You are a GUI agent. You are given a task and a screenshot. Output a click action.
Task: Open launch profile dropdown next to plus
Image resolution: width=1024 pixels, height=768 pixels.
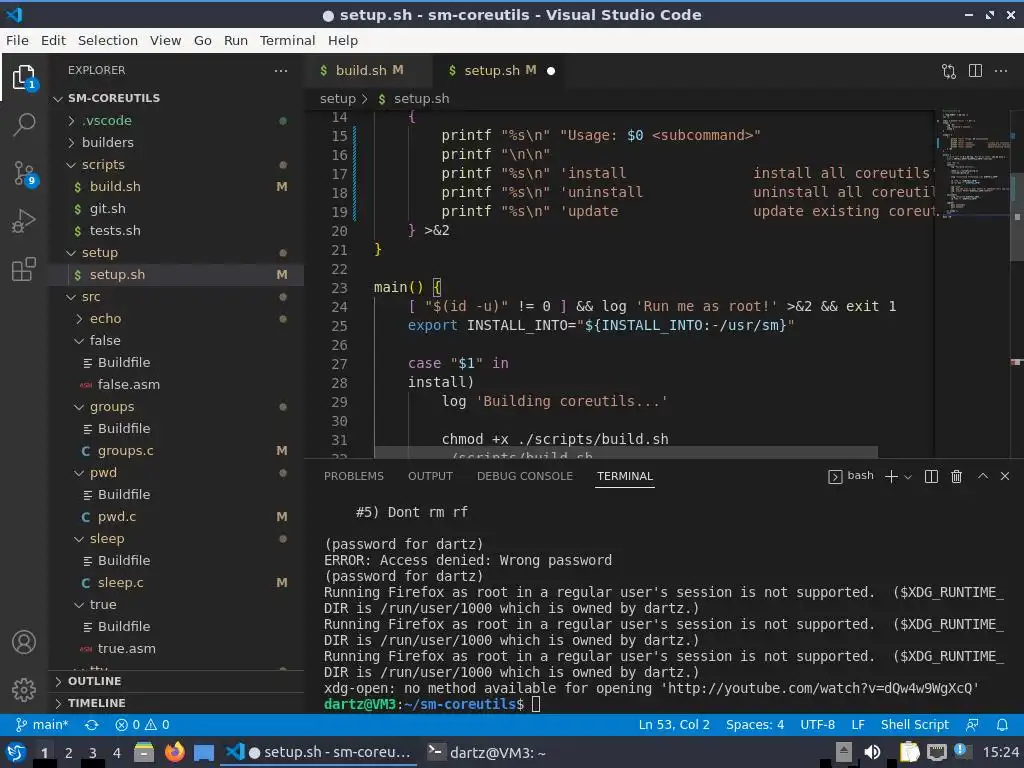coord(908,477)
